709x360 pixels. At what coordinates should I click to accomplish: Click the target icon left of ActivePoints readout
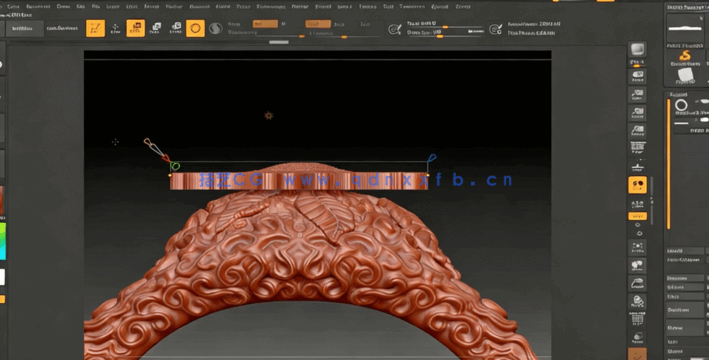(496, 29)
